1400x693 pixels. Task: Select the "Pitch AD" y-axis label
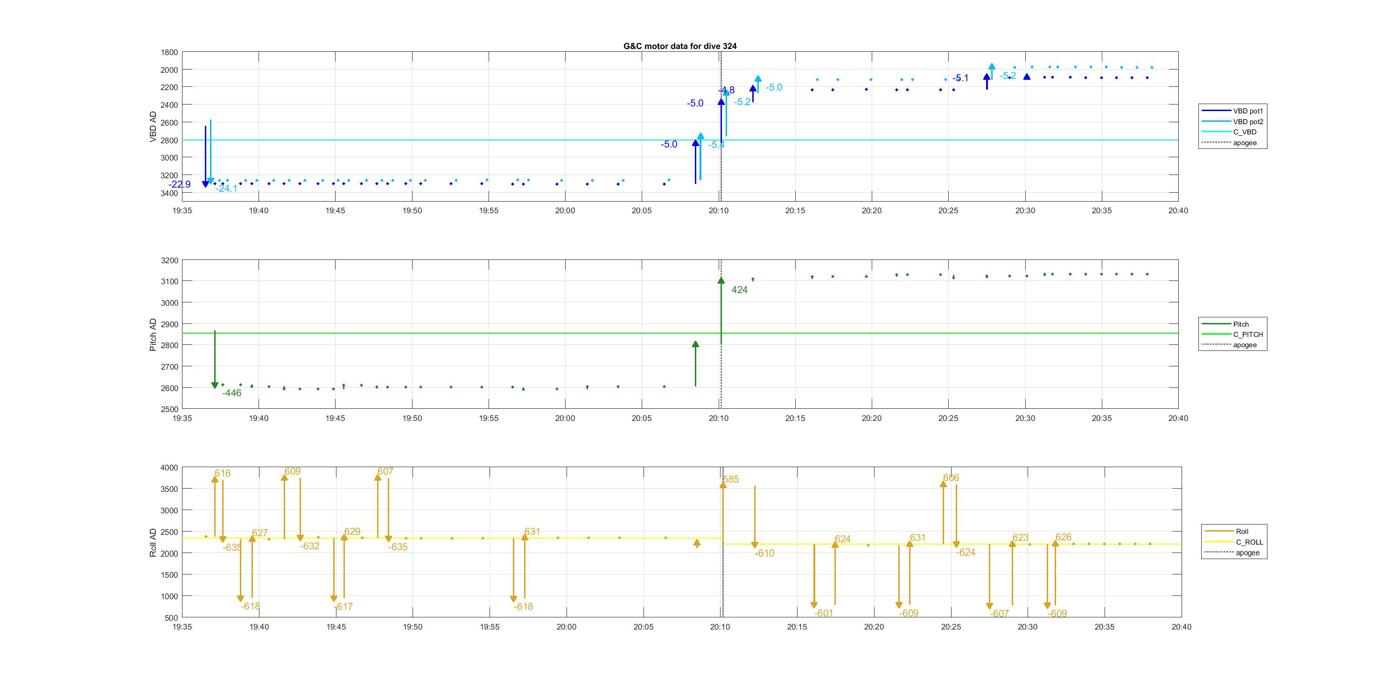tap(154, 334)
